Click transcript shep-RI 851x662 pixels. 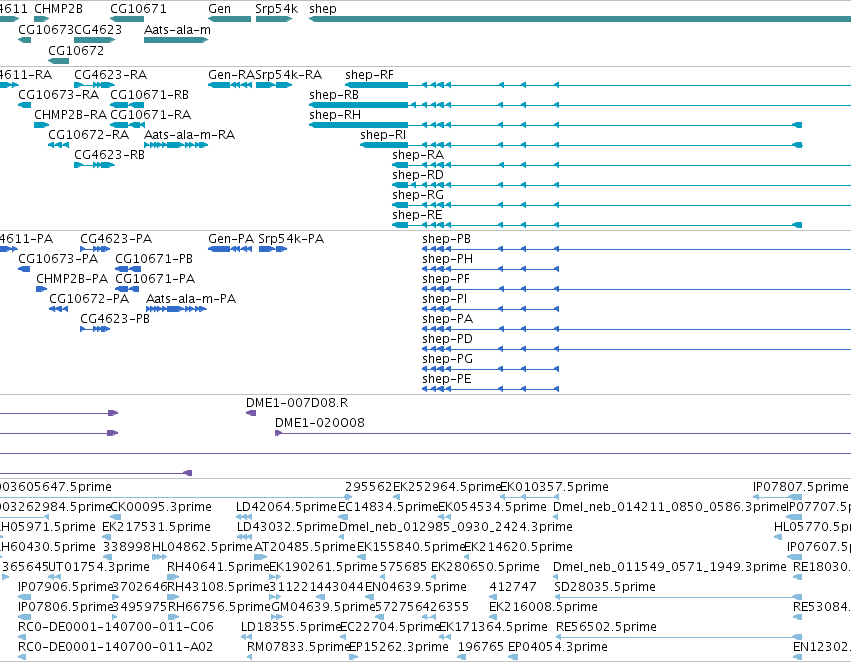pyautogui.click(x=581, y=145)
